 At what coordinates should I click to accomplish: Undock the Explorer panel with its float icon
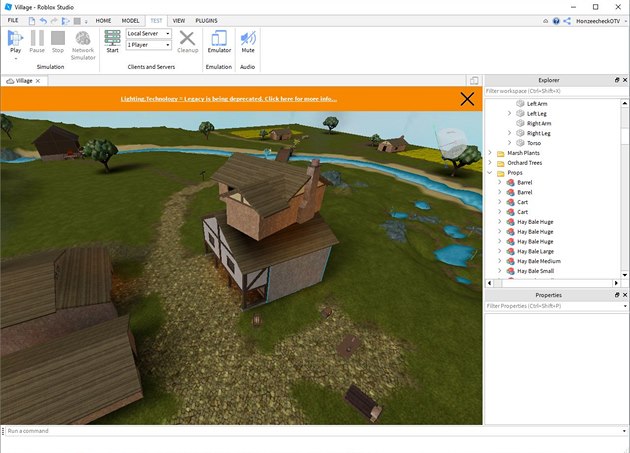click(617, 80)
